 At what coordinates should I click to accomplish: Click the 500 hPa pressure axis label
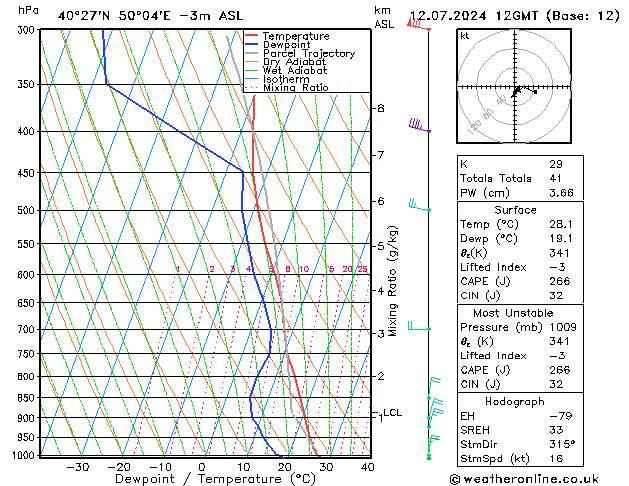coord(26,211)
